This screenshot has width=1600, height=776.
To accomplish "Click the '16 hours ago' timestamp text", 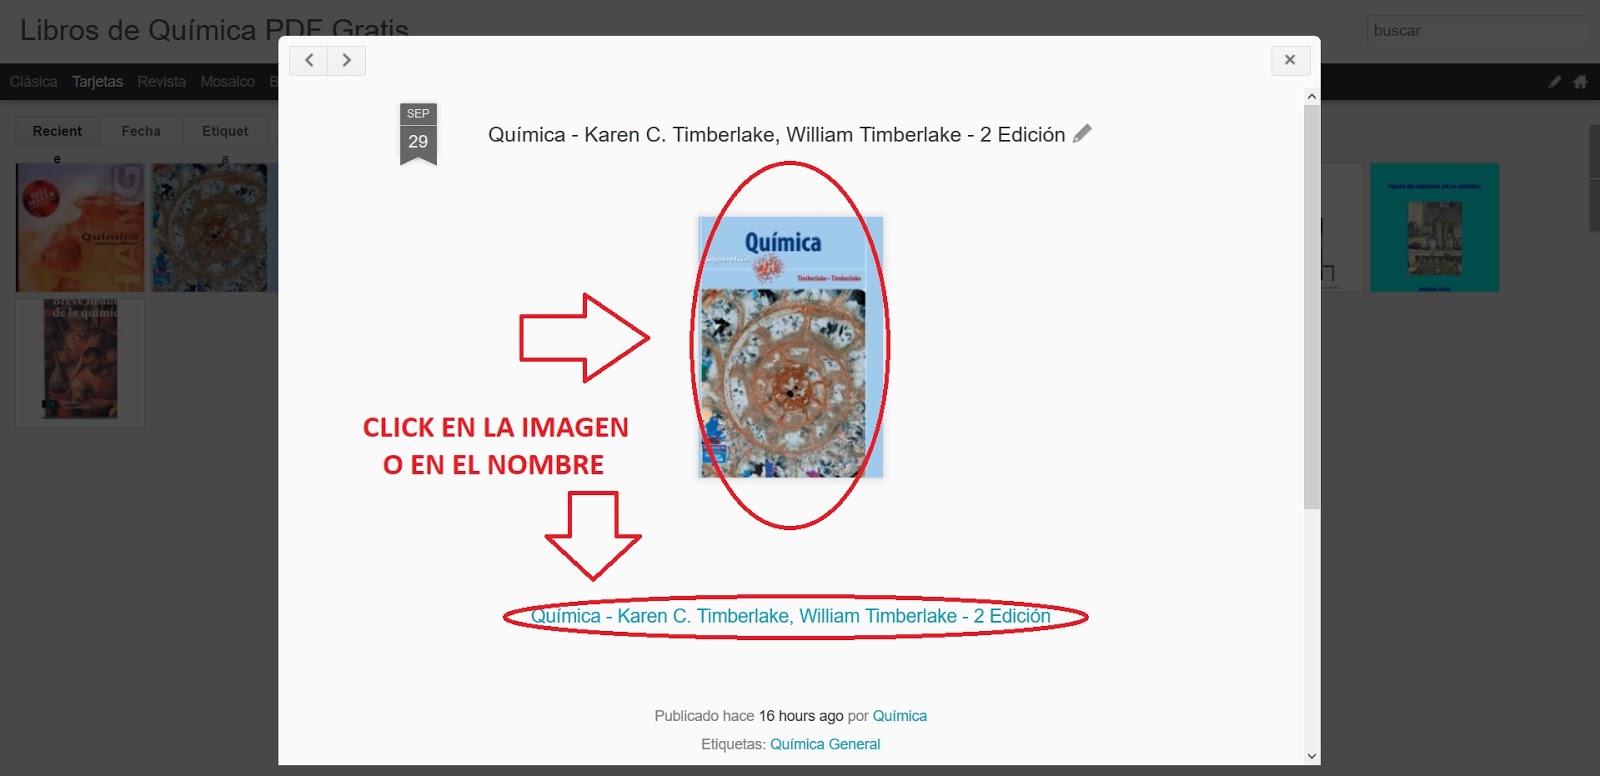I will [801, 716].
